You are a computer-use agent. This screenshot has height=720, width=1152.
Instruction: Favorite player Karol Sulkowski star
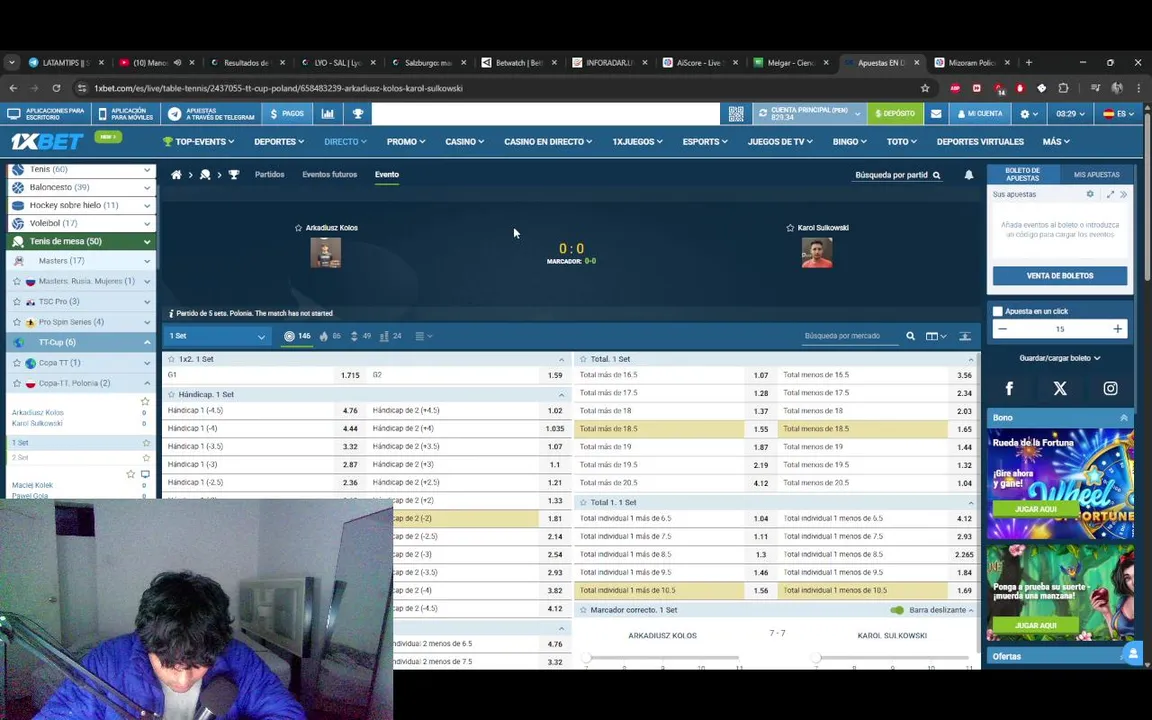click(790, 228)
